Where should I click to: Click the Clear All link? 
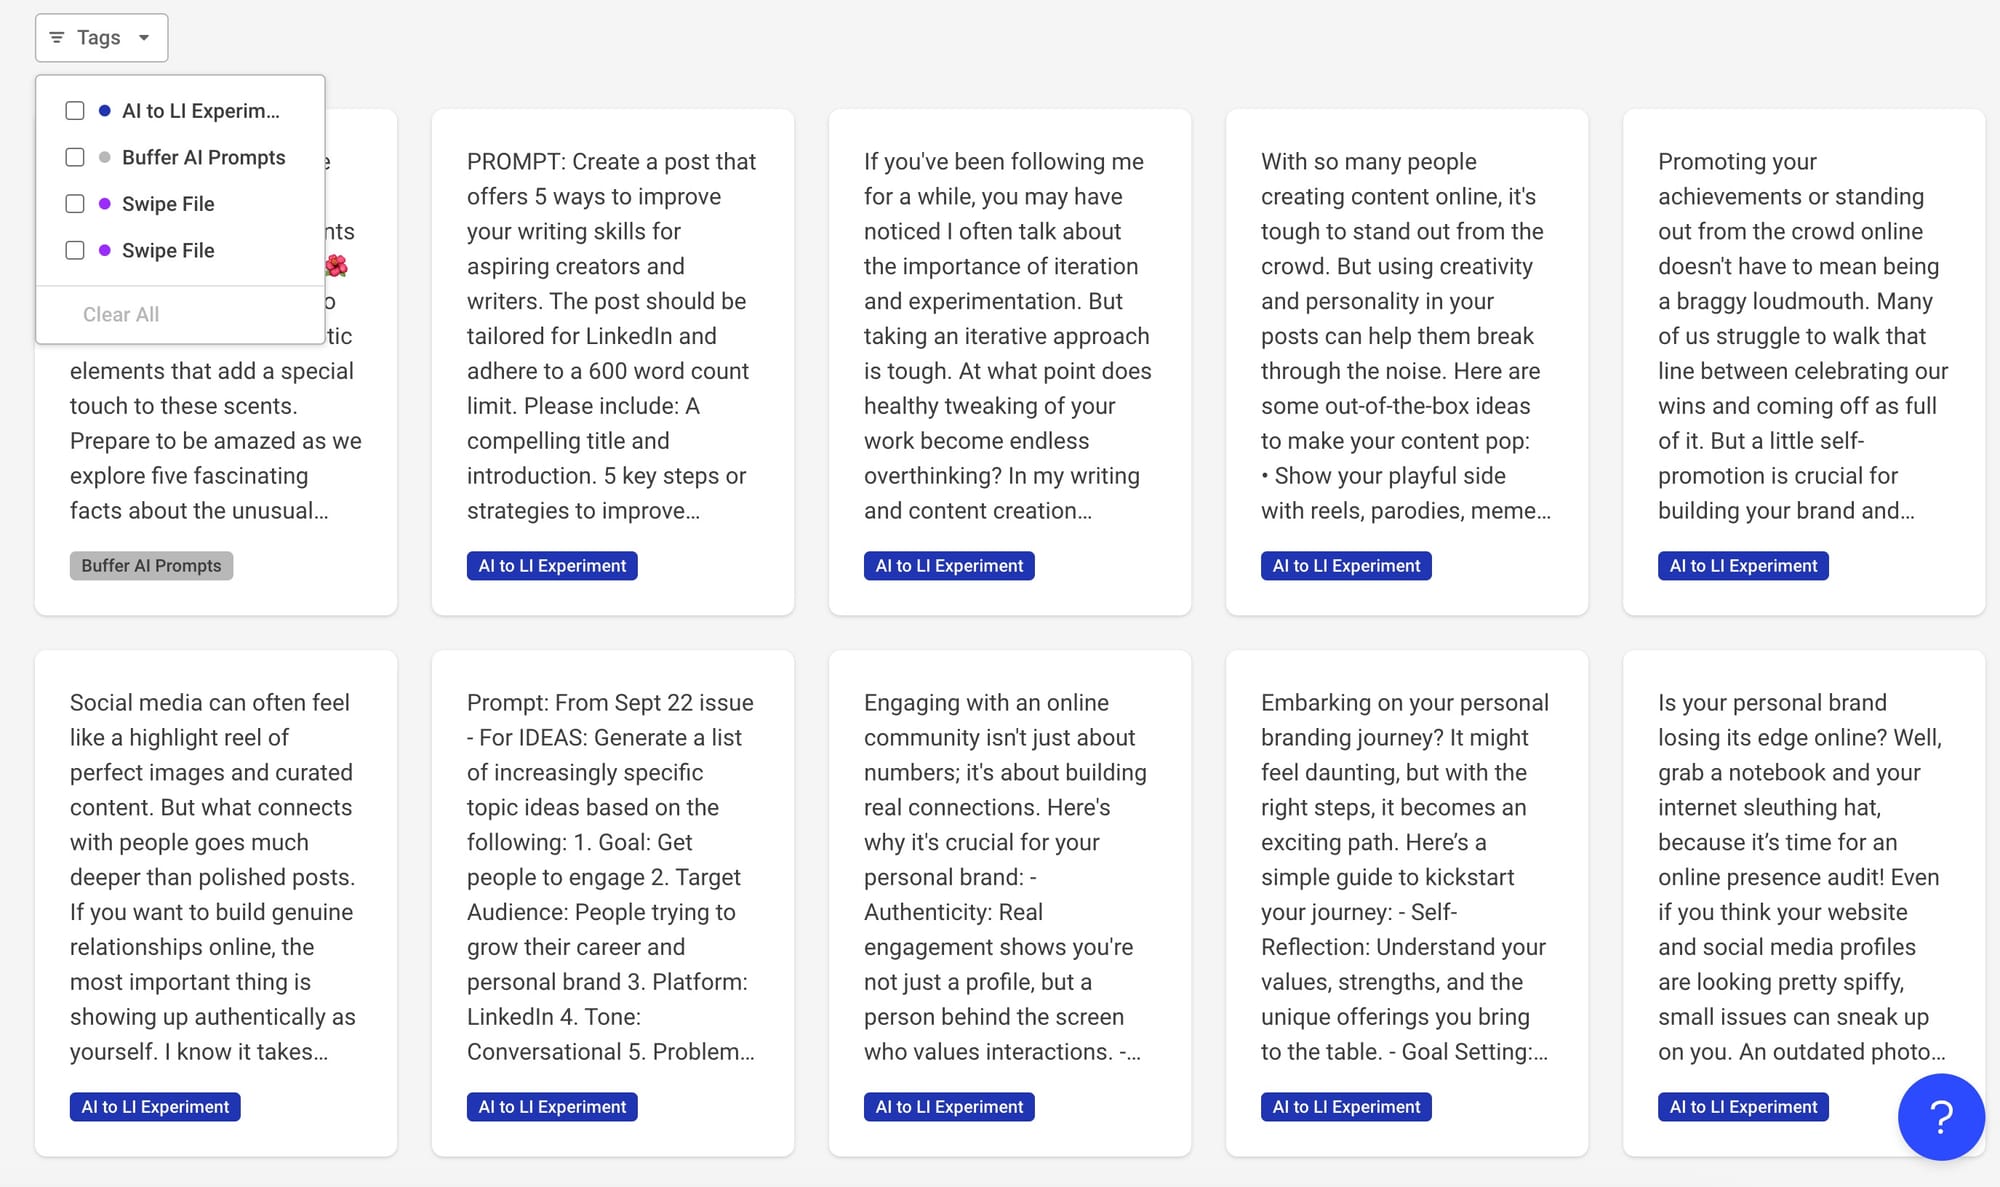pos(120,314)
